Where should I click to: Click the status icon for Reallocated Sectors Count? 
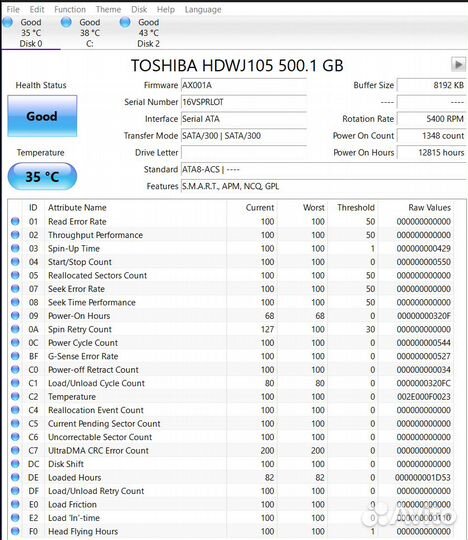point(15,275)
